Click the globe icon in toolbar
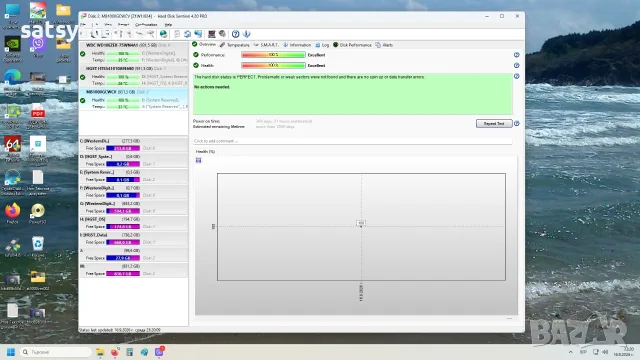The width and height of the screenshot is (640, 360). coord(163,34)
